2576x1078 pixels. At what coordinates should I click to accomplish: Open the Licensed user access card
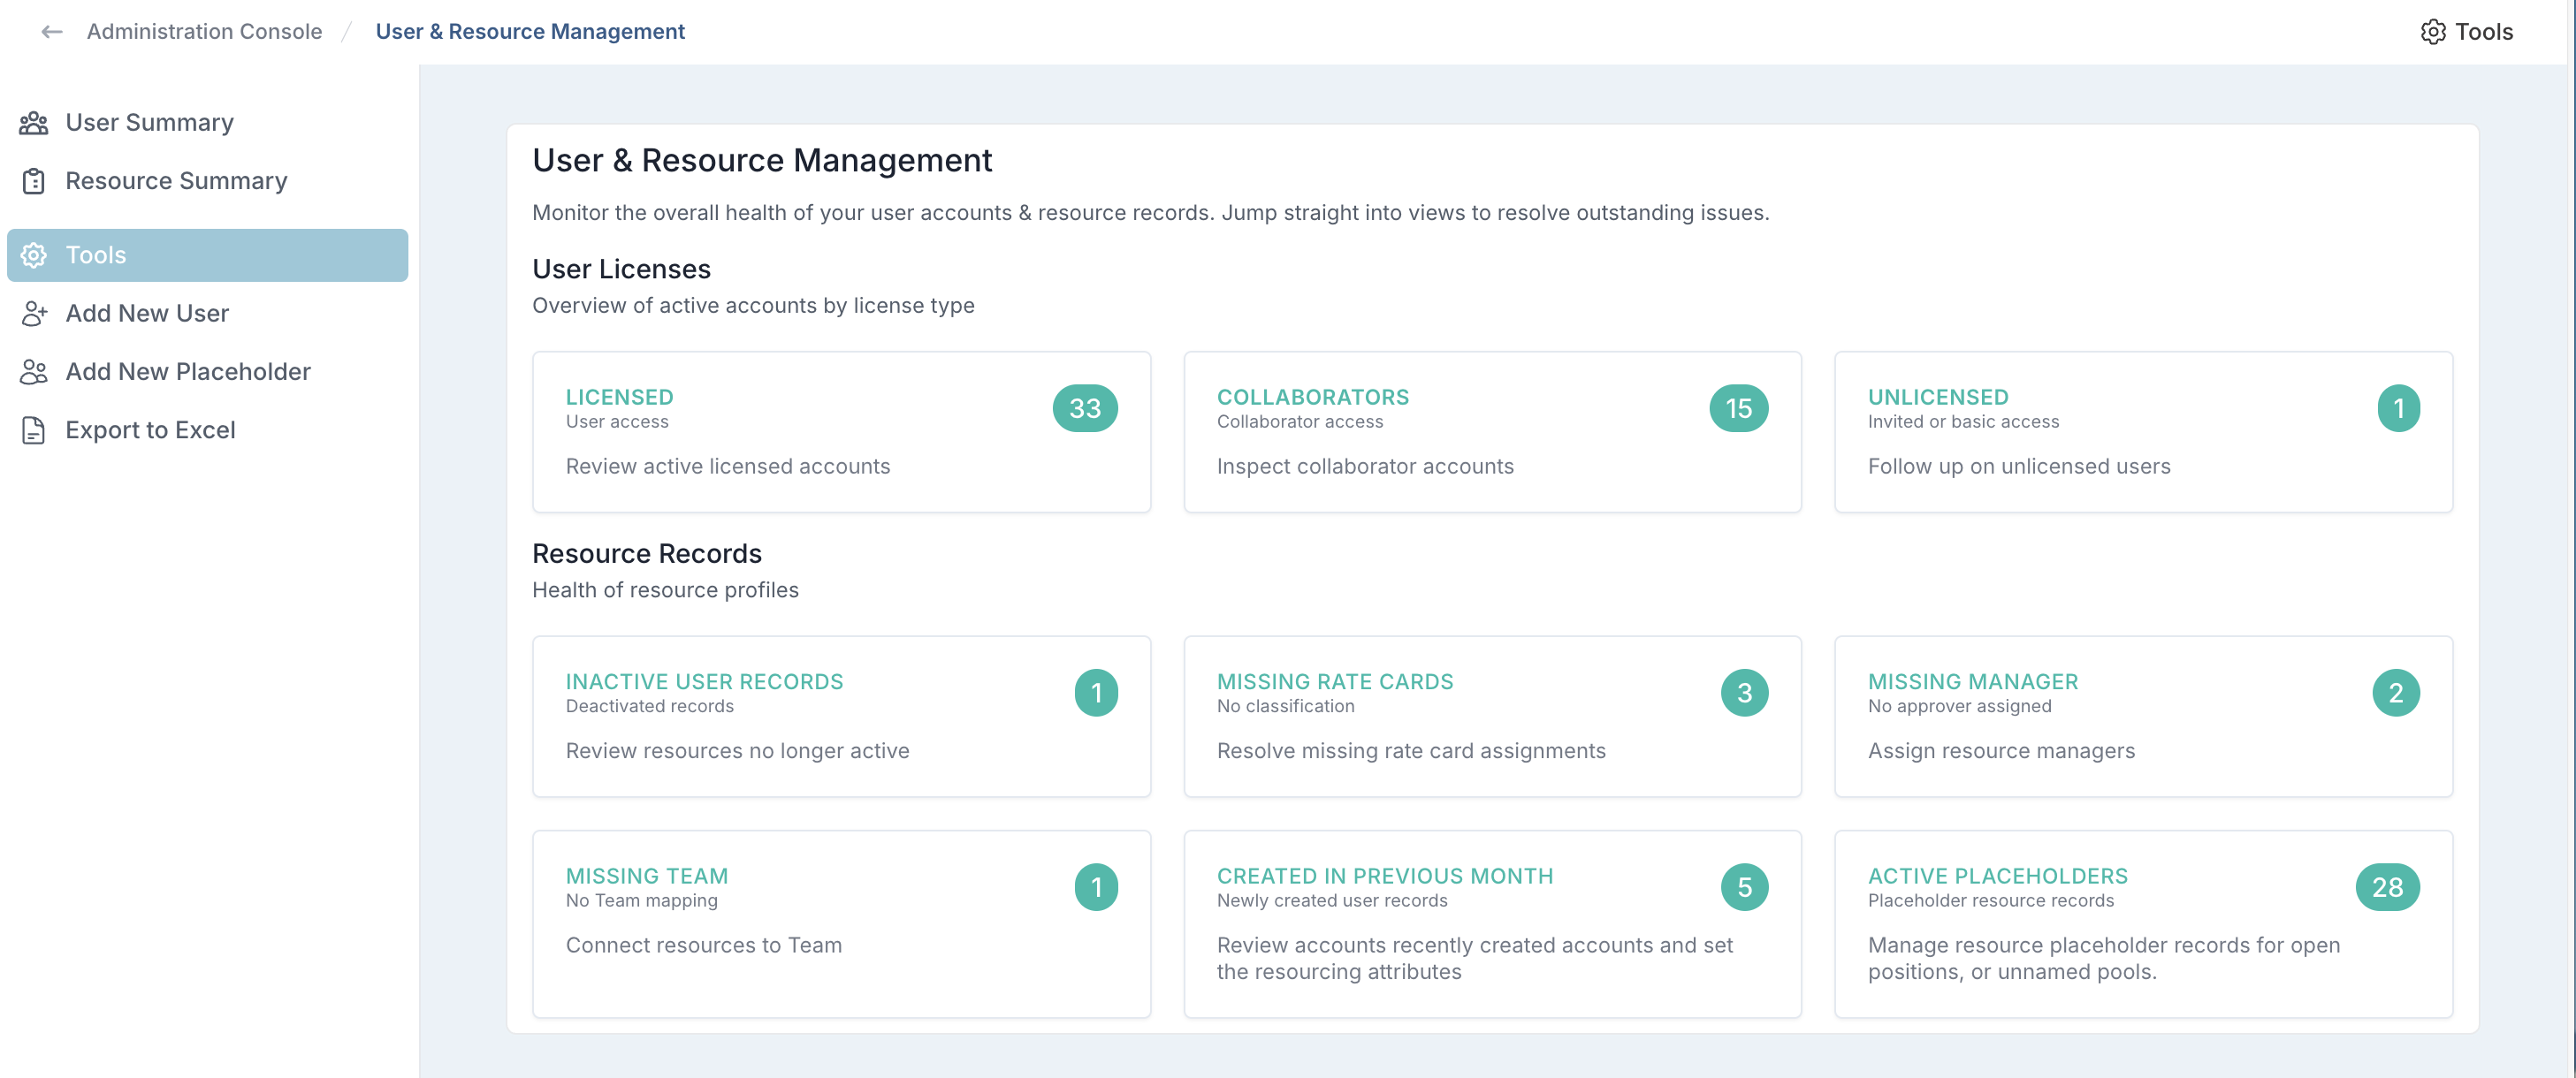(841, 432)
